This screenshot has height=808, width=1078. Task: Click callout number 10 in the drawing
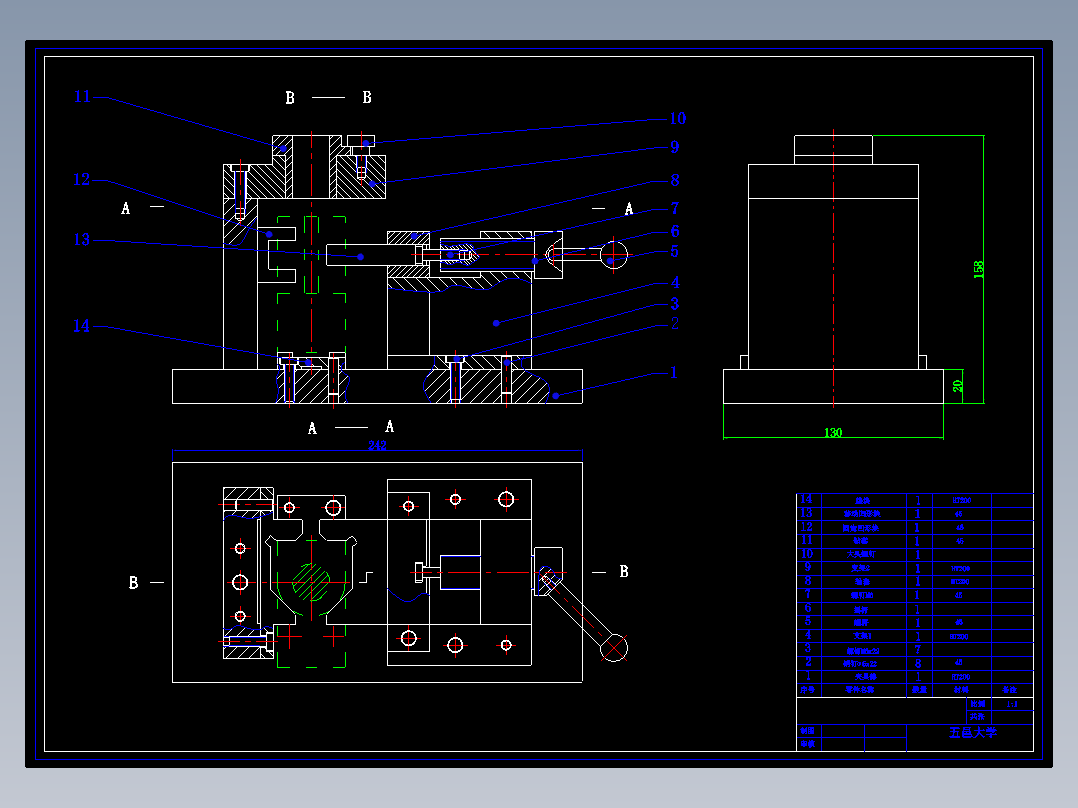pos(677,119)
